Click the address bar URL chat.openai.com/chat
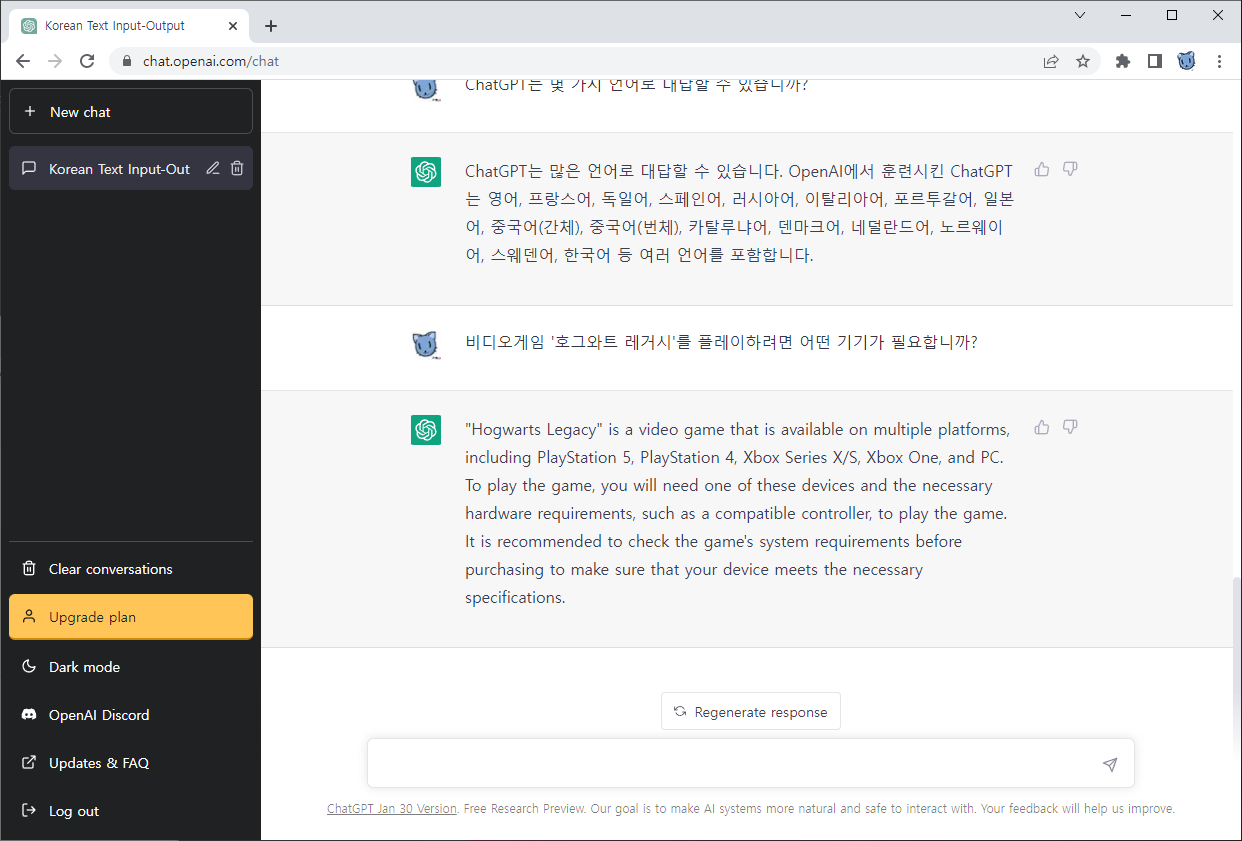 coord(211,61)
